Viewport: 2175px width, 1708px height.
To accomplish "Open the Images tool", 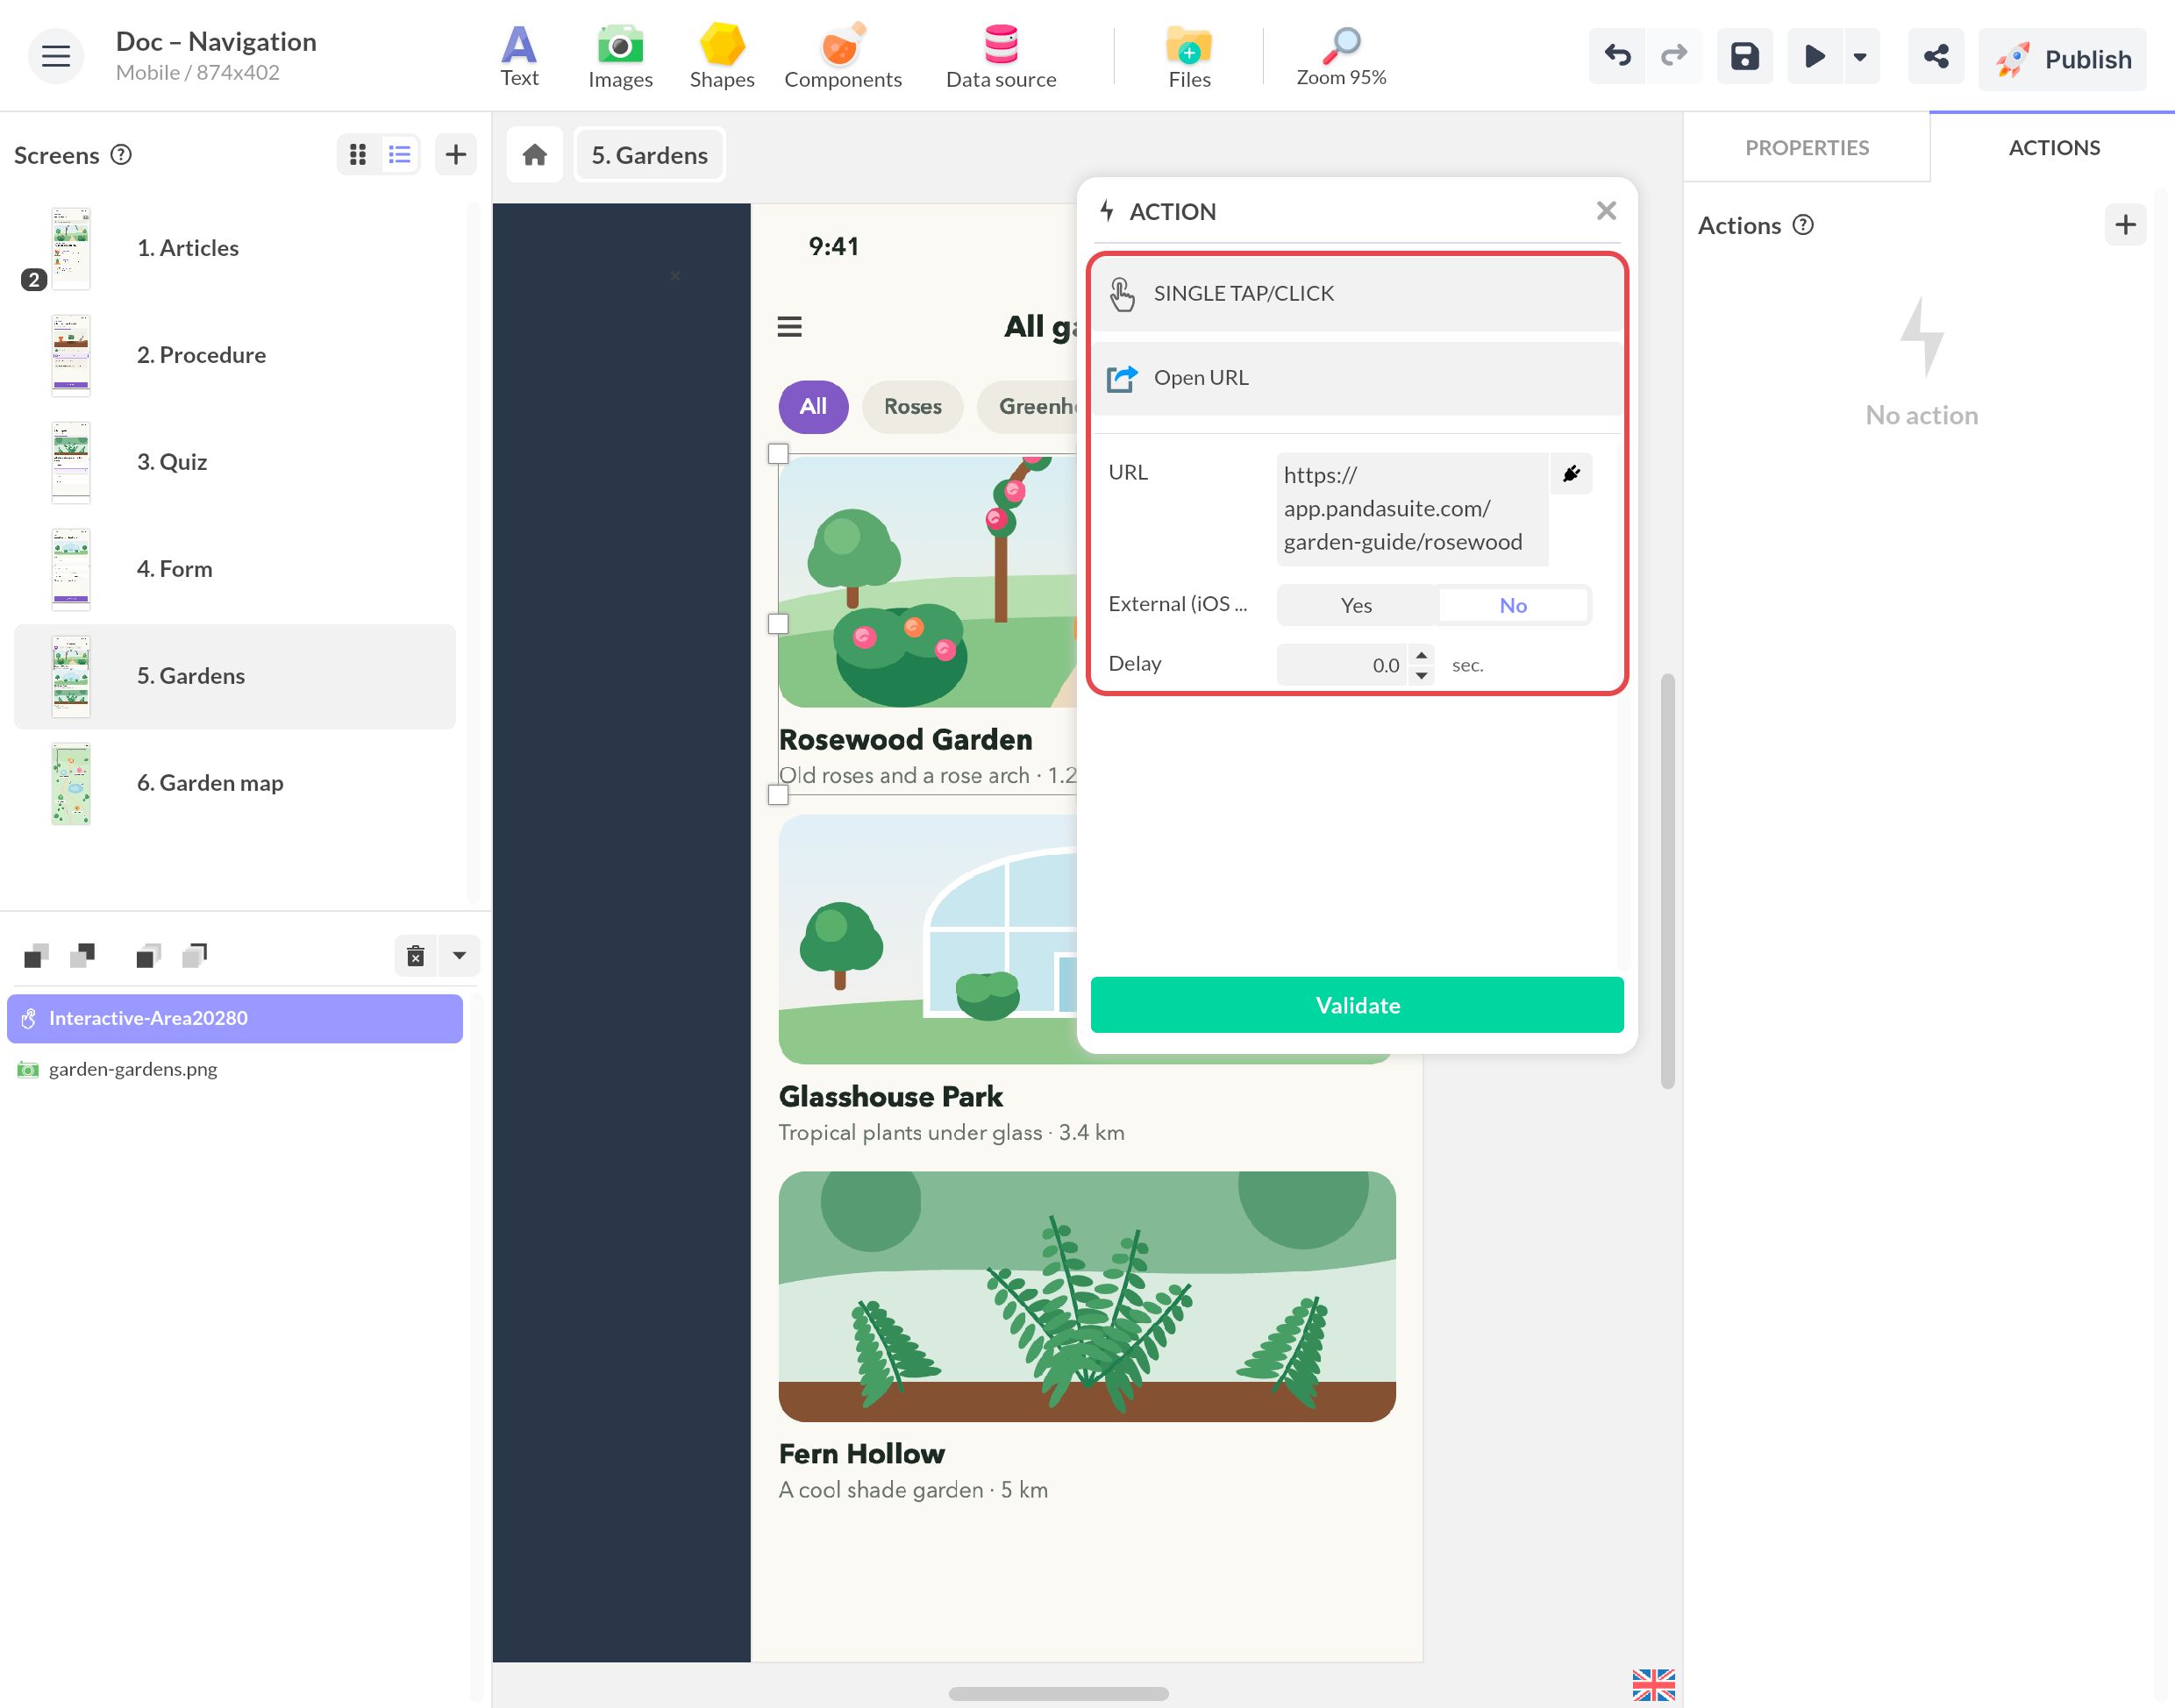I will click(620, 57).
